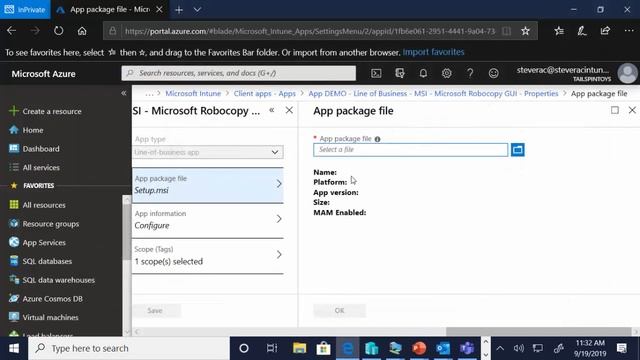Open the user account avatar
The width and height of the screenshot is (640, 360).
pyautogui.click(x=627, y=73)
